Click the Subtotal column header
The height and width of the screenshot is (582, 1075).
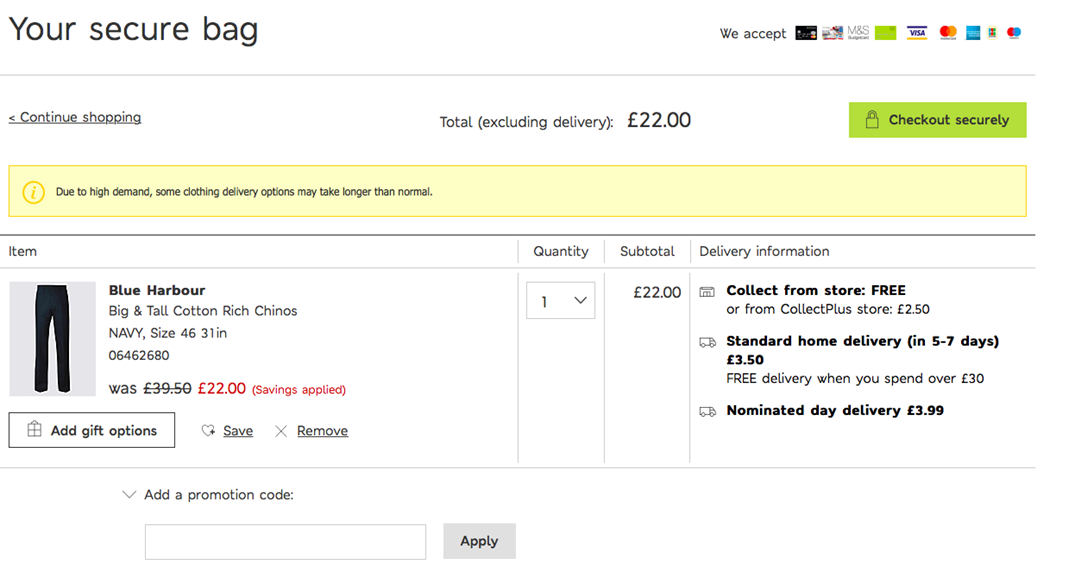tap(647, 252)
